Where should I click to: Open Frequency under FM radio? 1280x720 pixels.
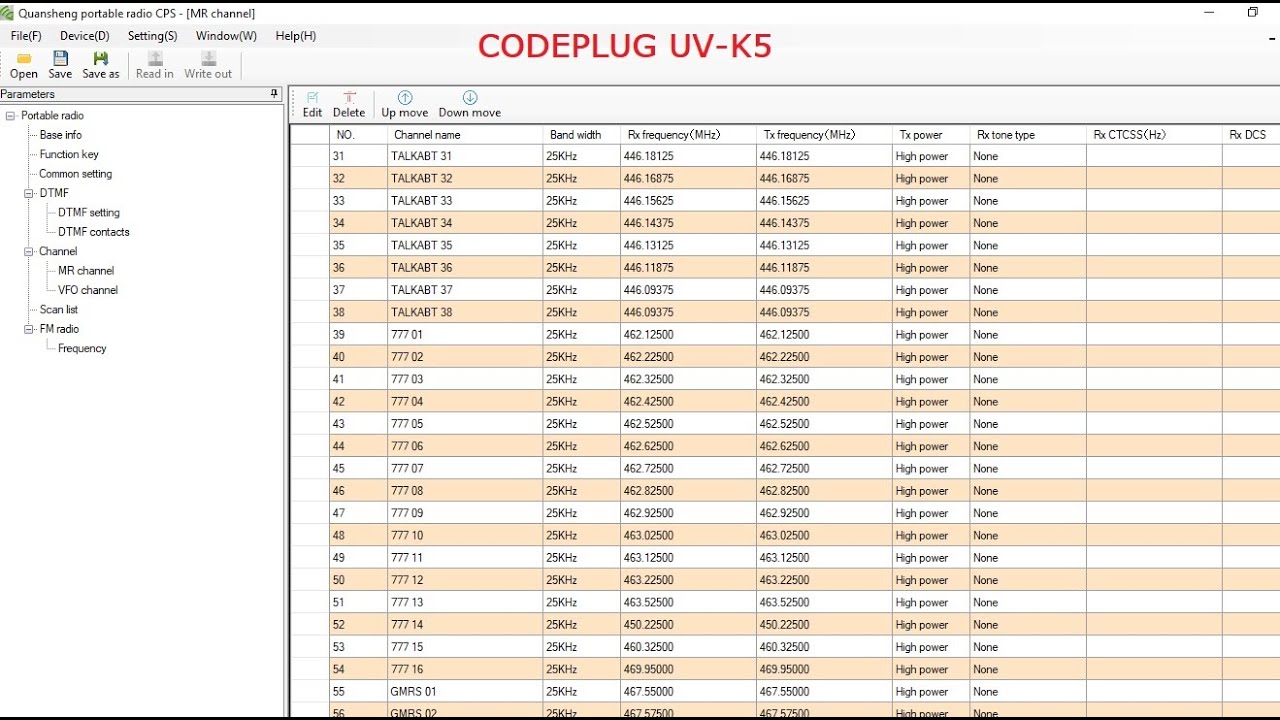click(x=82, y=349)
